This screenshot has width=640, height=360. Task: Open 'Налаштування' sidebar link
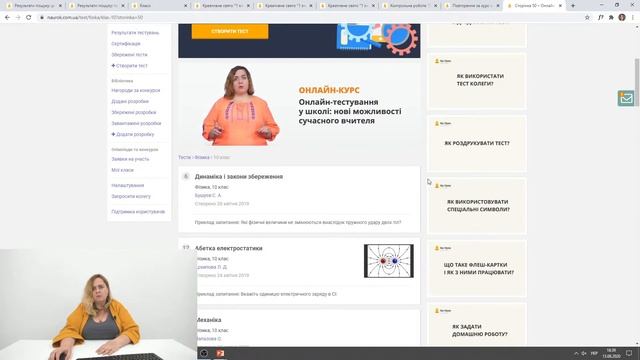click(x=128, y=185)
